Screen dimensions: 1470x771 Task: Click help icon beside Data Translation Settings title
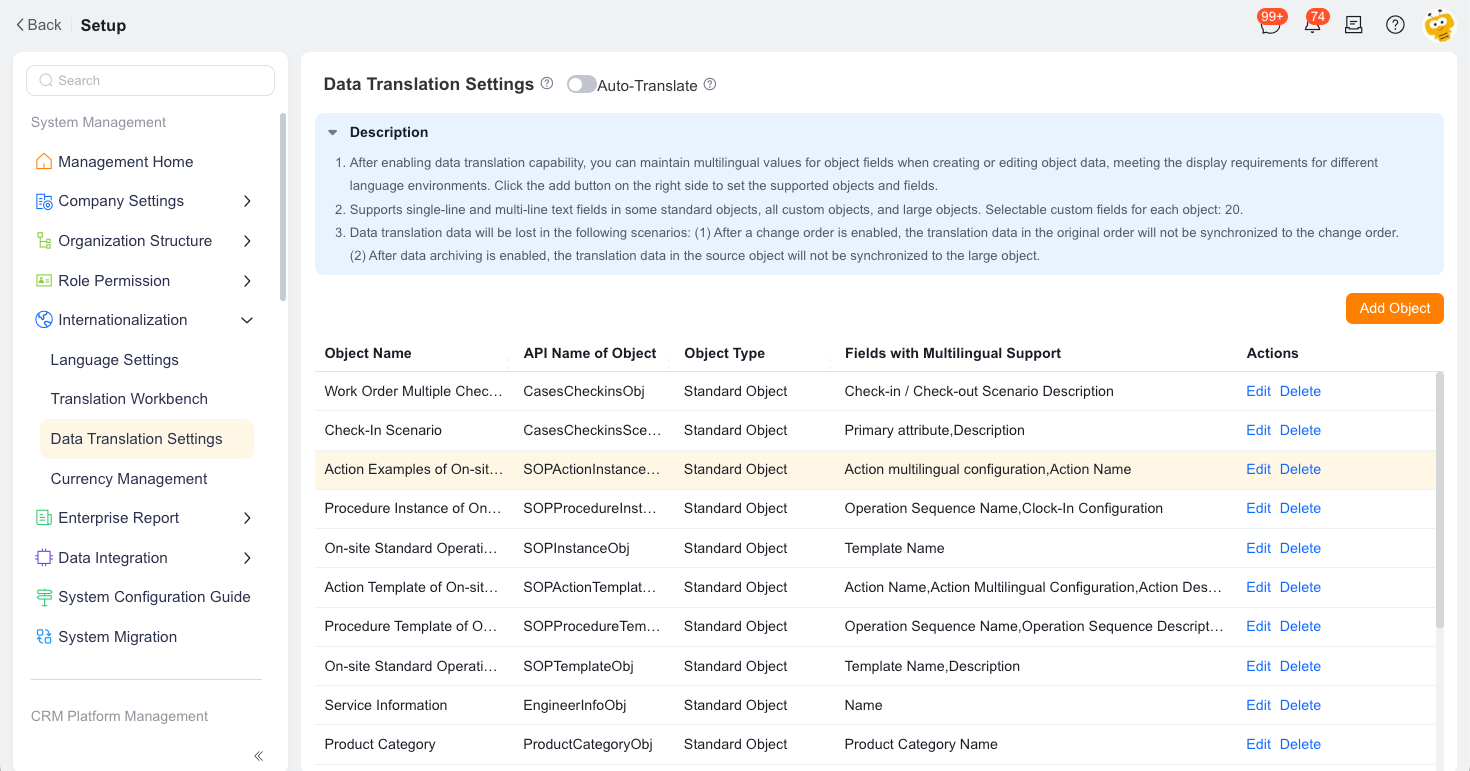coord(547,84)
